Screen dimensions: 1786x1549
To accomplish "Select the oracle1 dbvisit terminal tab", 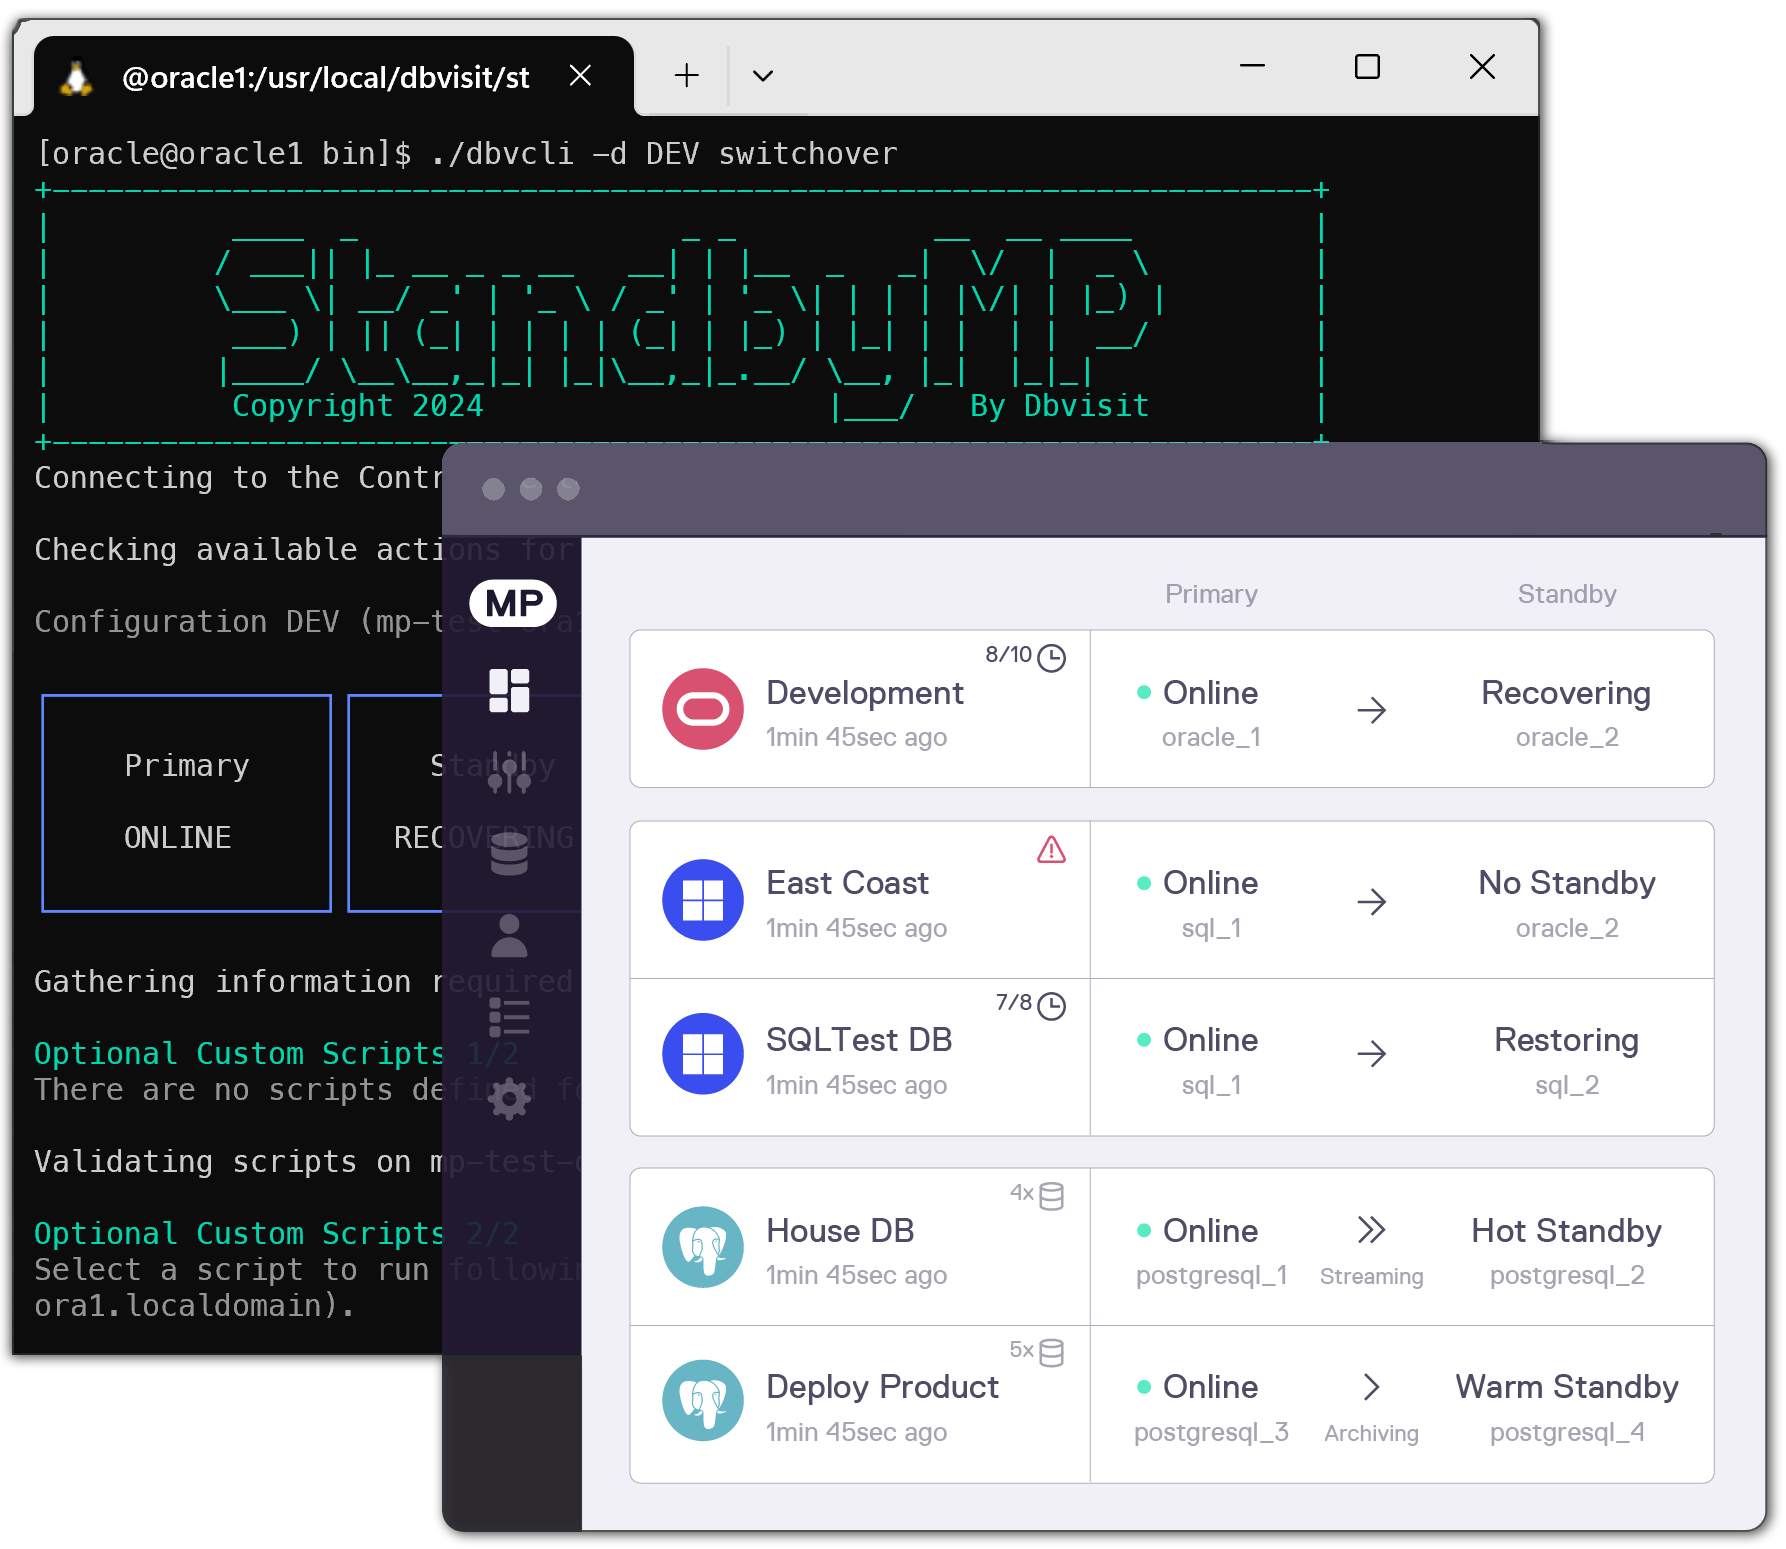I will click(325, 78).
